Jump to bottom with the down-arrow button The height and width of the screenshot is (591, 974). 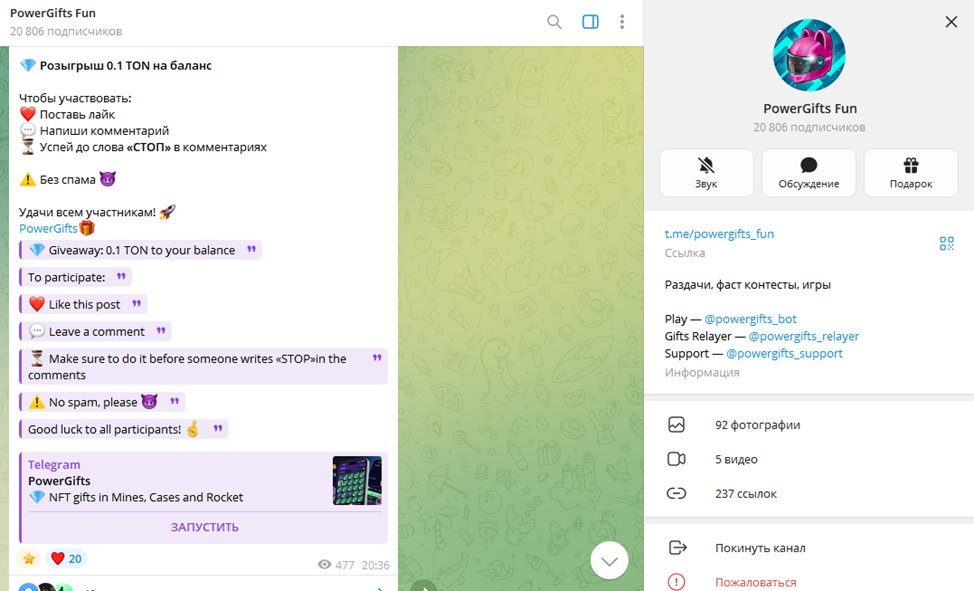(609, 561)
